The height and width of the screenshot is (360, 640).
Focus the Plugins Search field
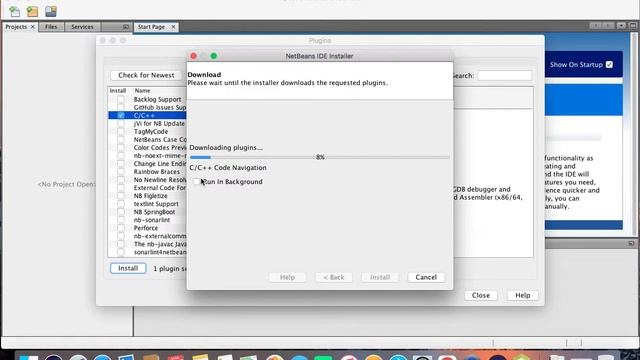coord(504,76)
